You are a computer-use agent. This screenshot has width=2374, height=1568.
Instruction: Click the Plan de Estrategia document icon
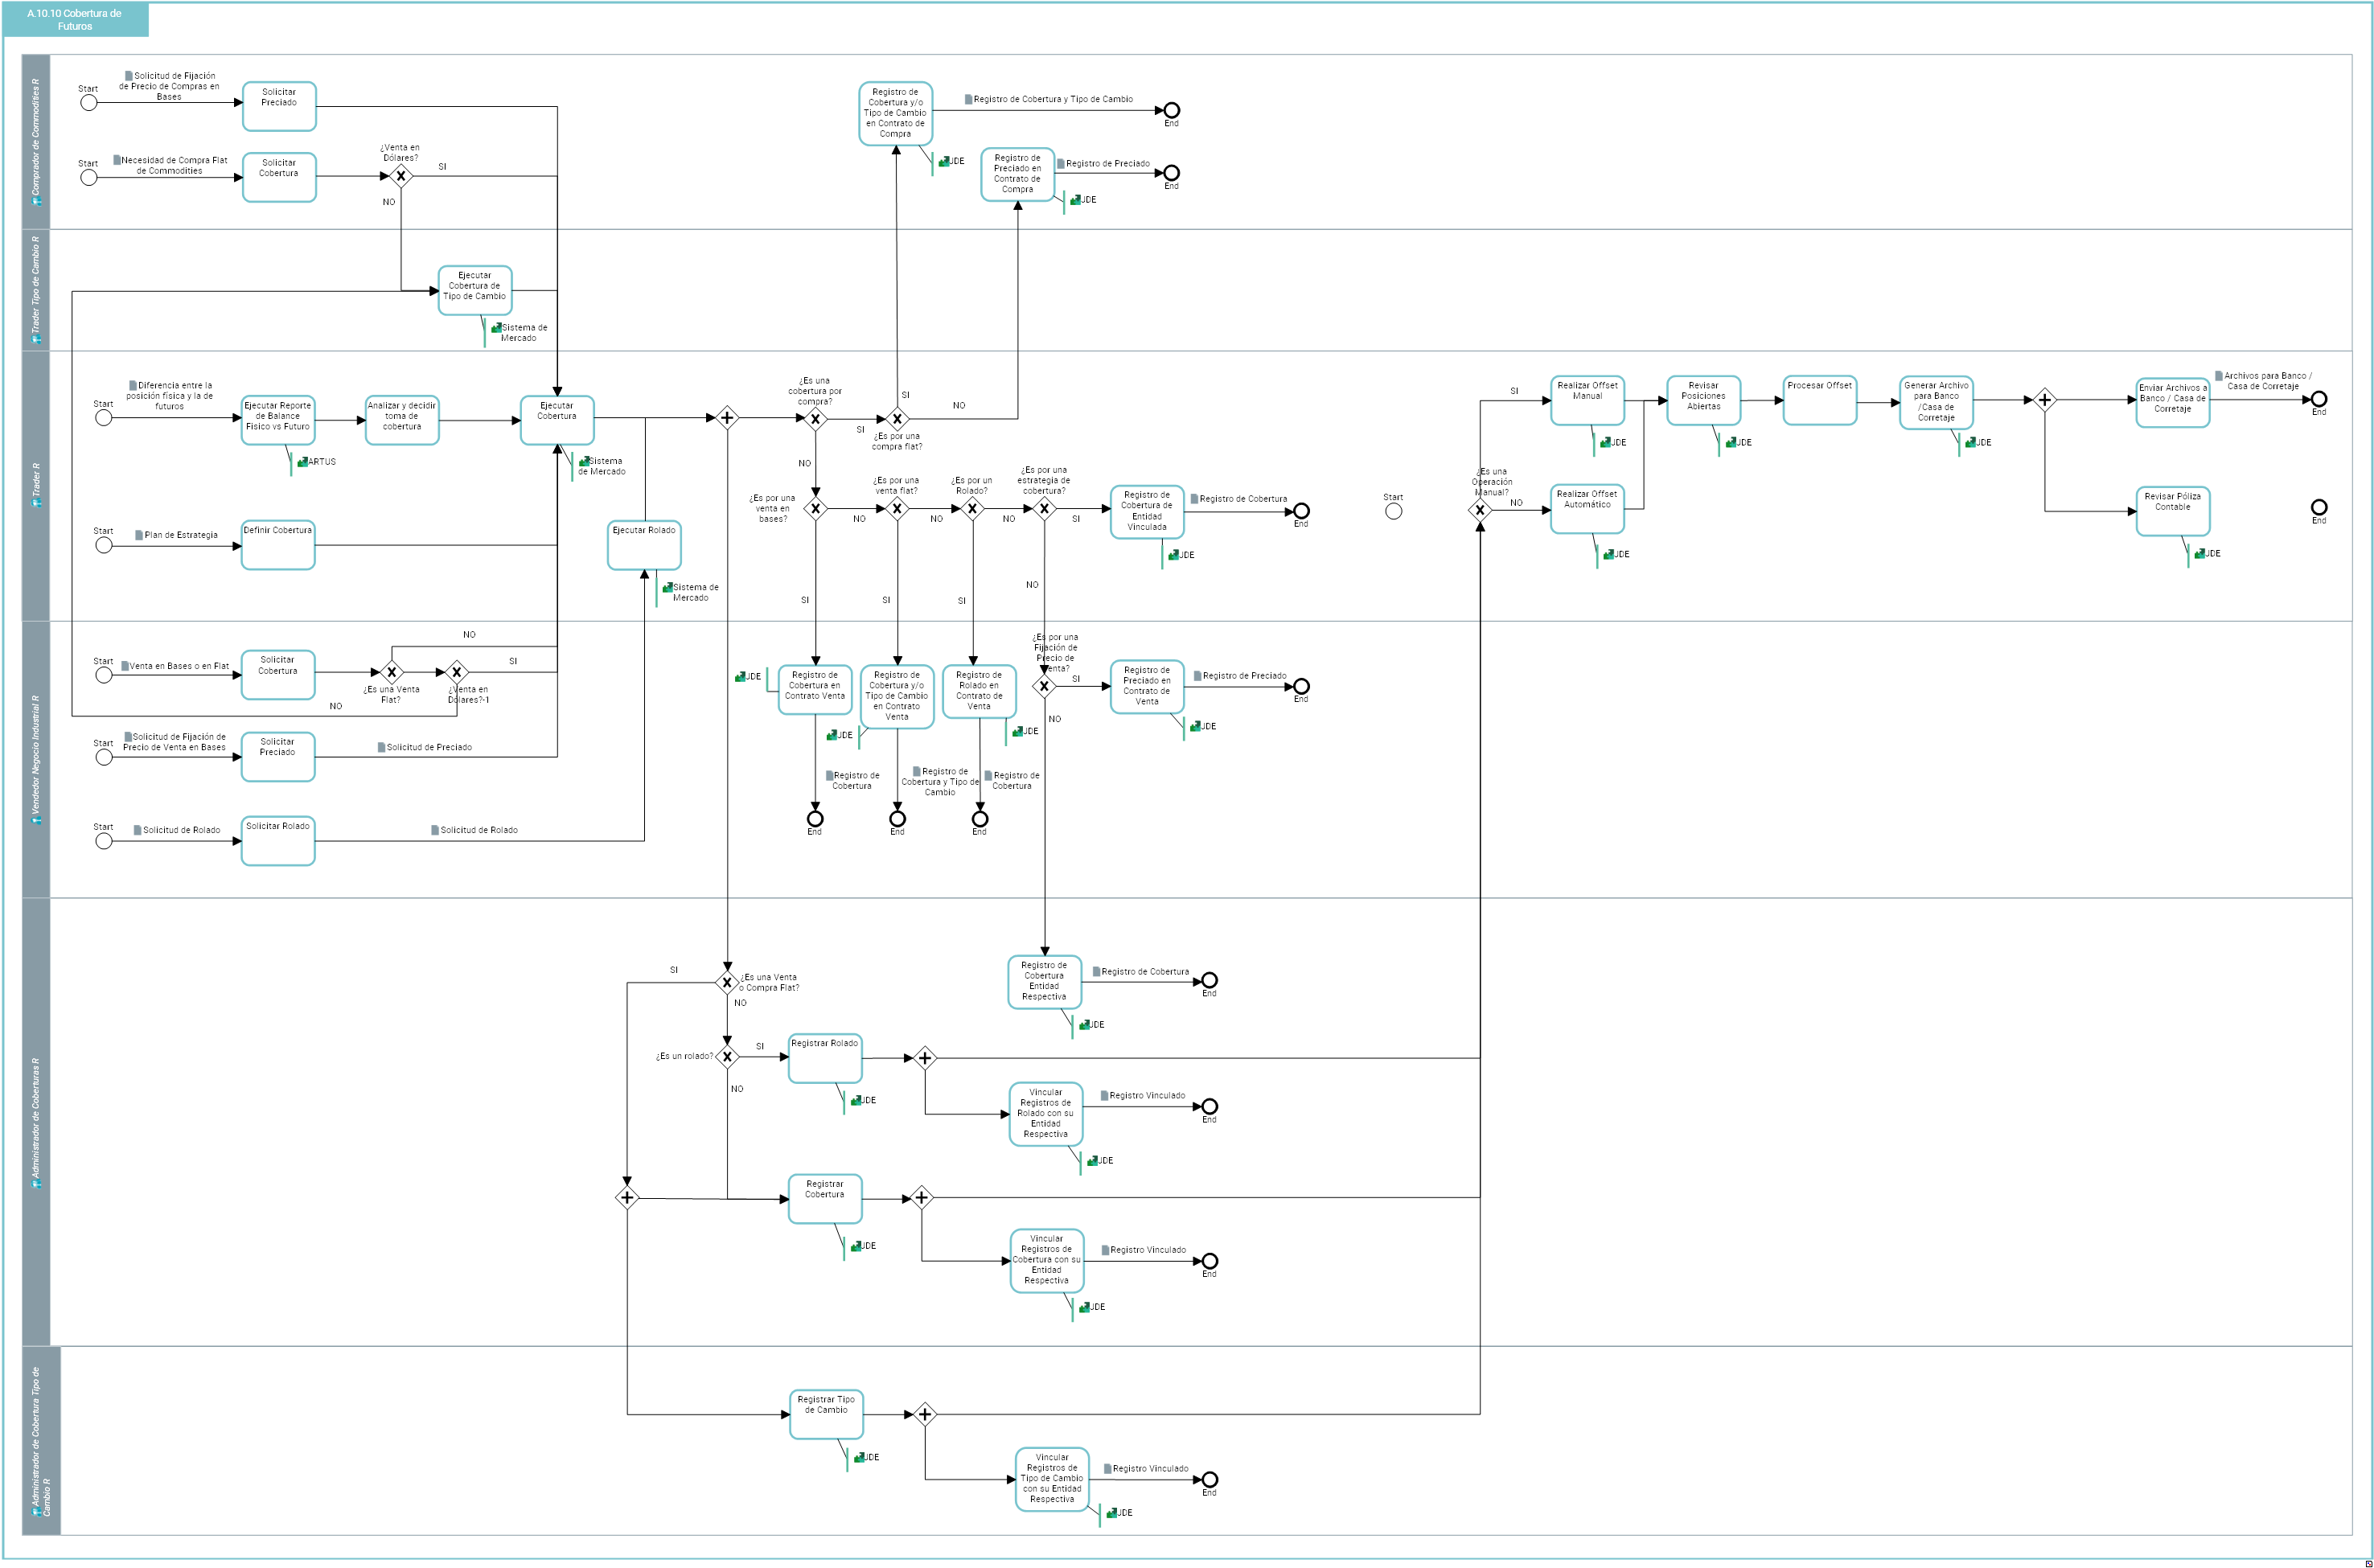[139, 535]
